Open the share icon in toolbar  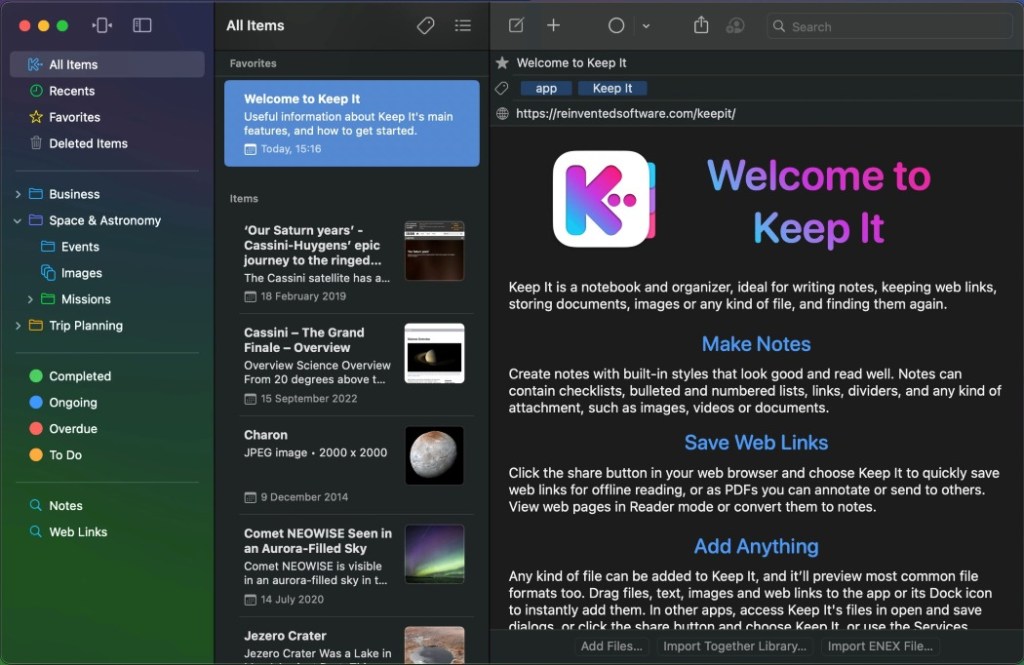tap(701, 25)
